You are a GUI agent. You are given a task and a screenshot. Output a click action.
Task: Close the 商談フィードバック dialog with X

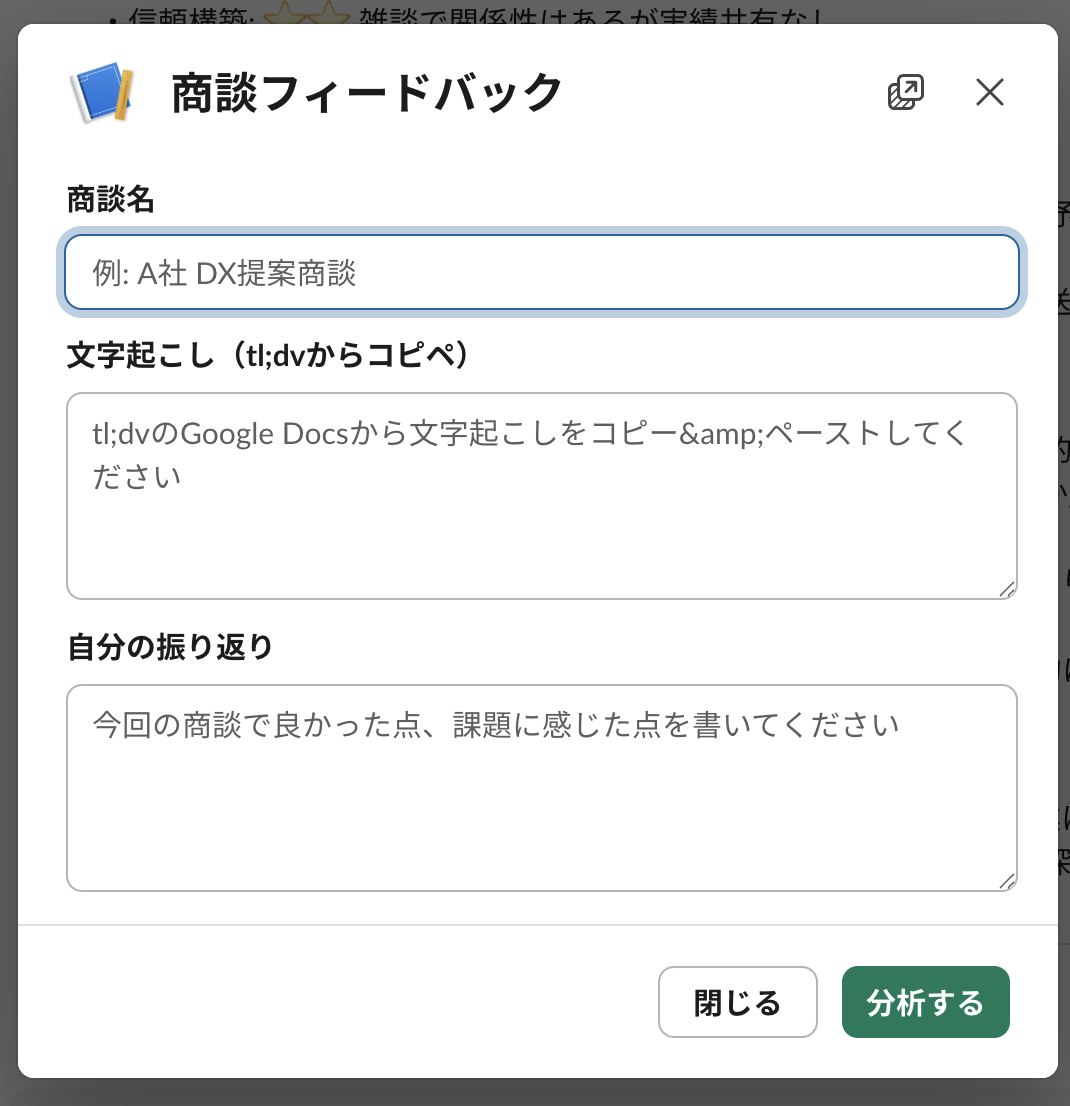pyautogui.click(x=989, y=93)
